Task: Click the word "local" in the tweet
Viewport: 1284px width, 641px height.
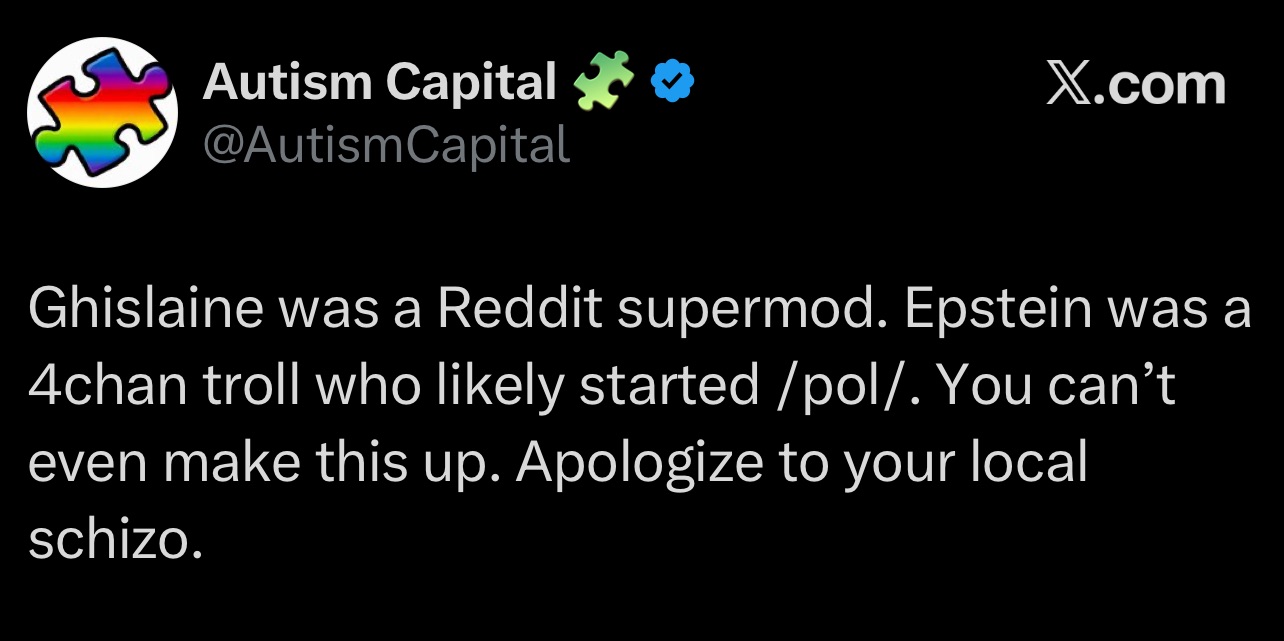Action: (1032, 462)
